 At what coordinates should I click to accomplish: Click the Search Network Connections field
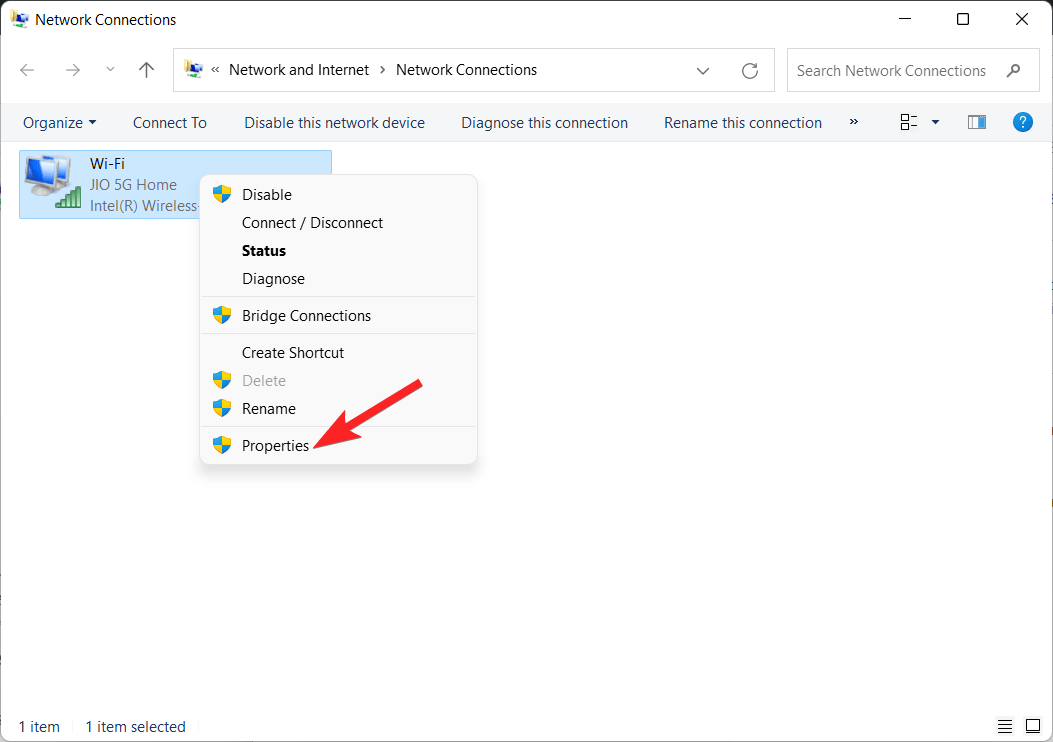(890, 71)
